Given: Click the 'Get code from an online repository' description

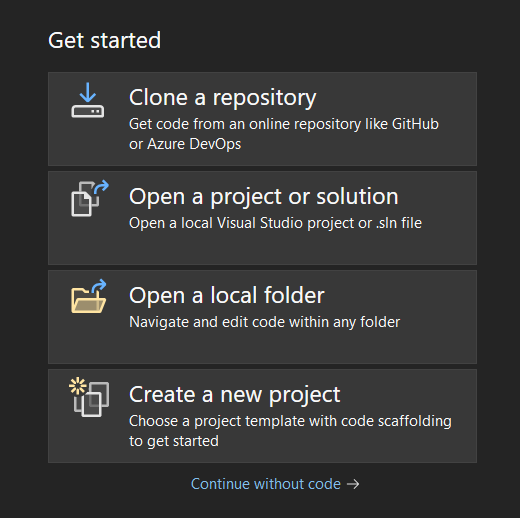Looking at the screenshot, I should point(284,124).
